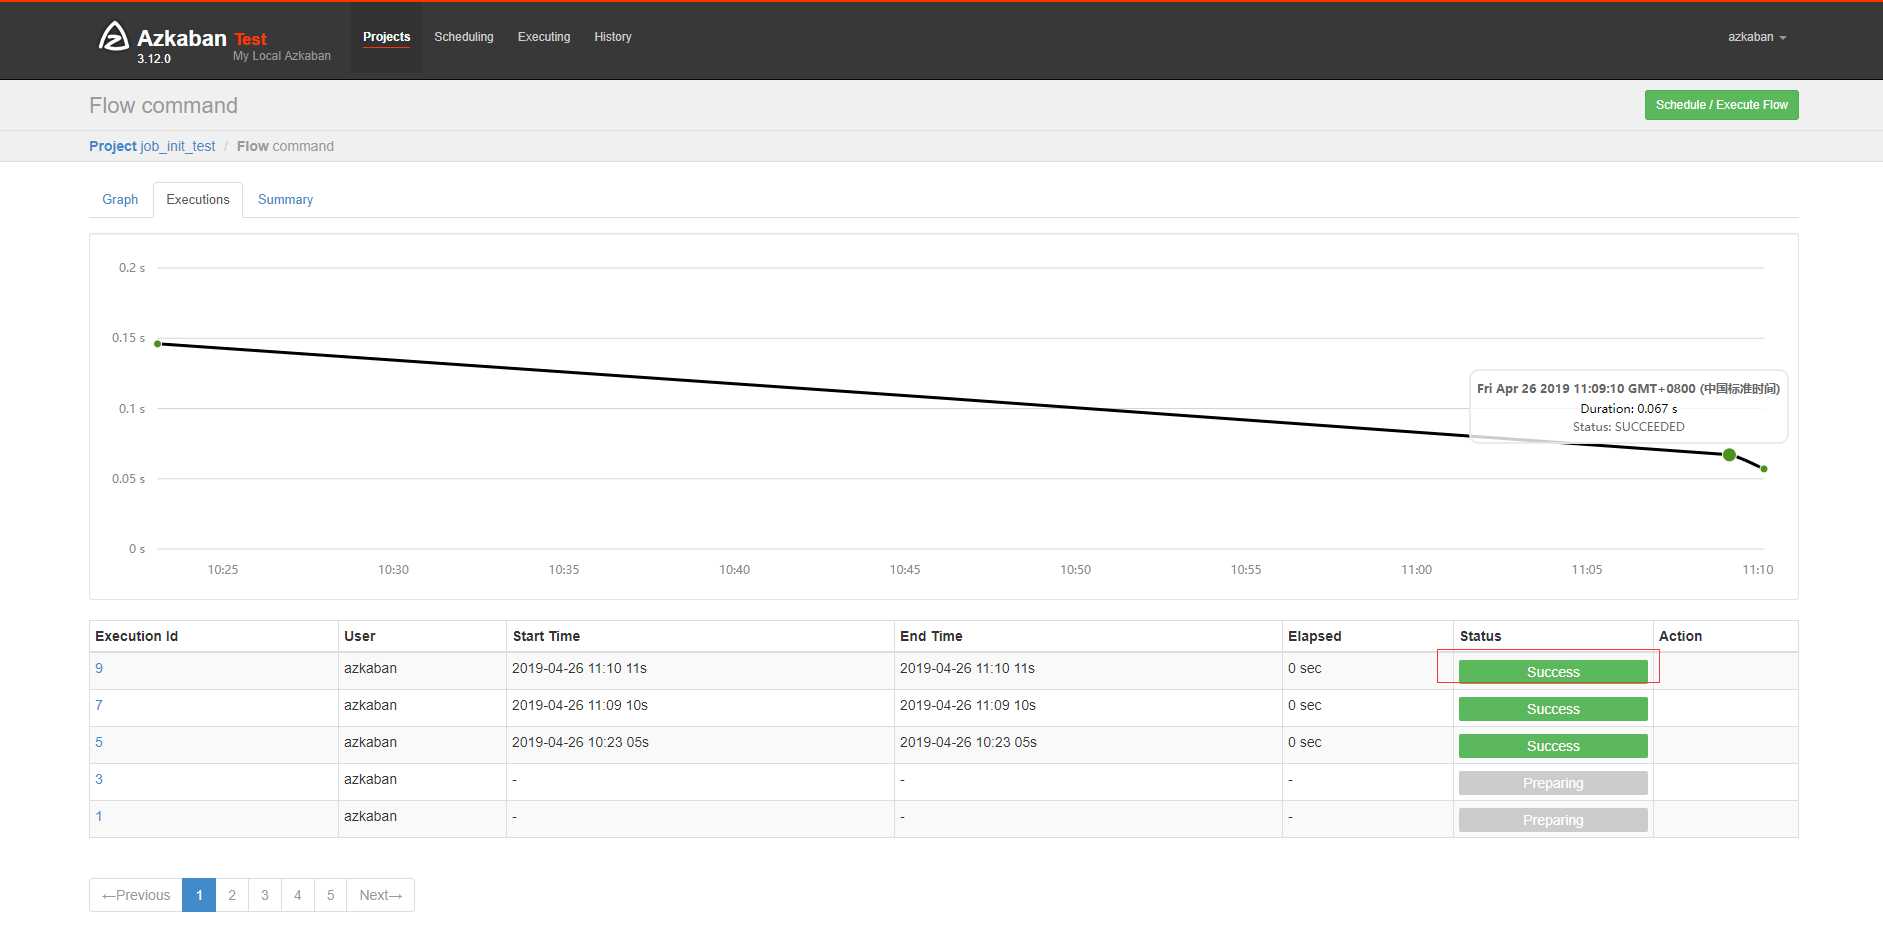This screenshot has height=926, width=1883.
Task: Go to pagination page 3
Action: tap(265, 895)
